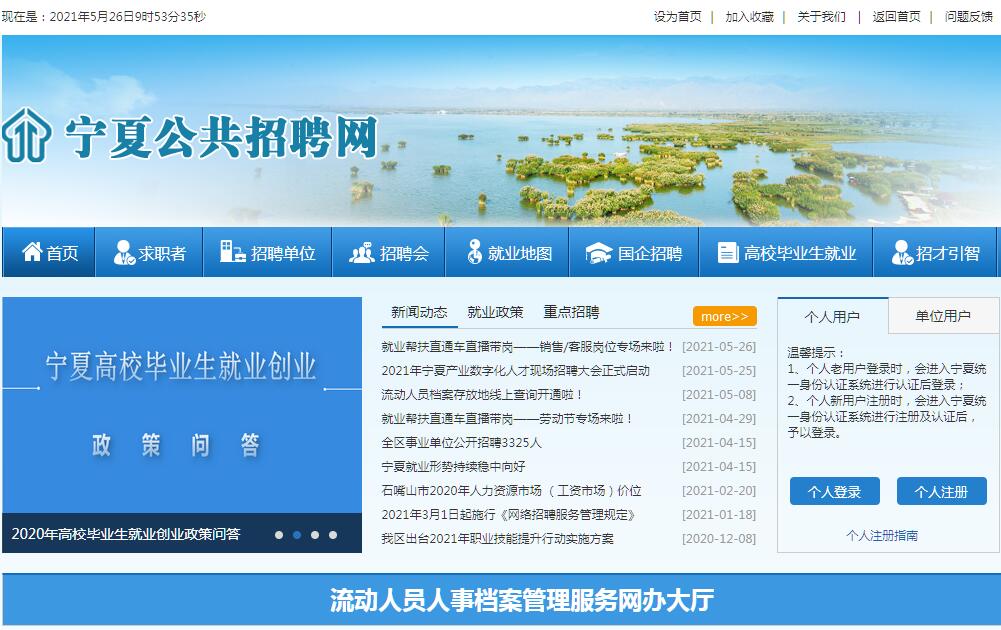The width and height of the screenshot is (1001, 630).
Task: Select the fourth carousel indicator dot
Action: point(333,535)
